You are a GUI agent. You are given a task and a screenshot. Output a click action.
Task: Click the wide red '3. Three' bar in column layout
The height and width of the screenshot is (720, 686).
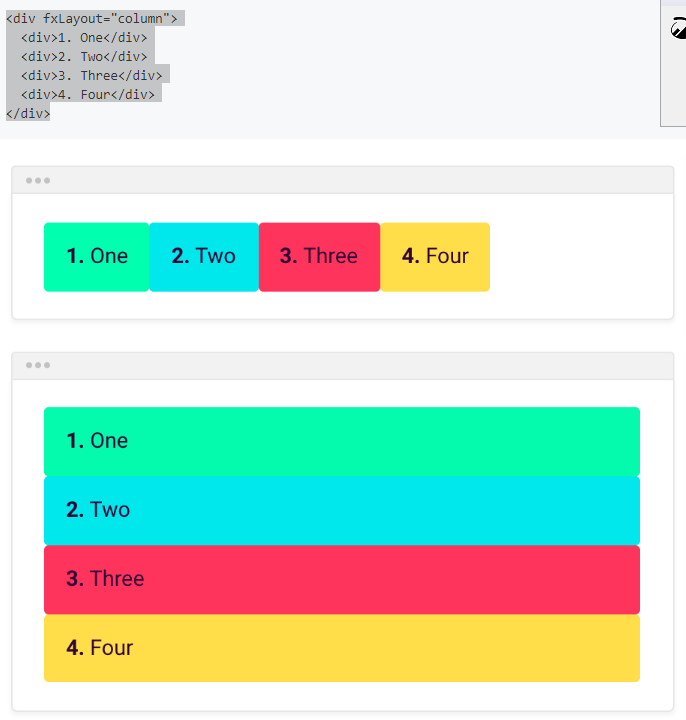click(x=342, y=579)
